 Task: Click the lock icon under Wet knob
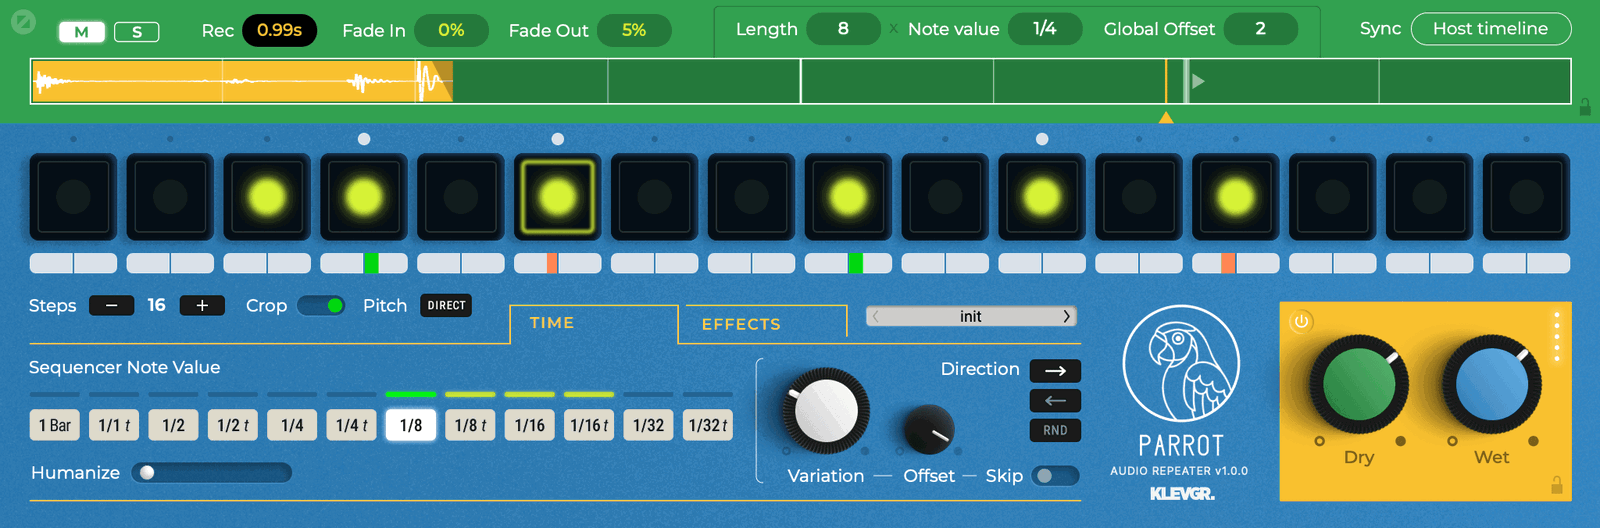point(1556,485)
